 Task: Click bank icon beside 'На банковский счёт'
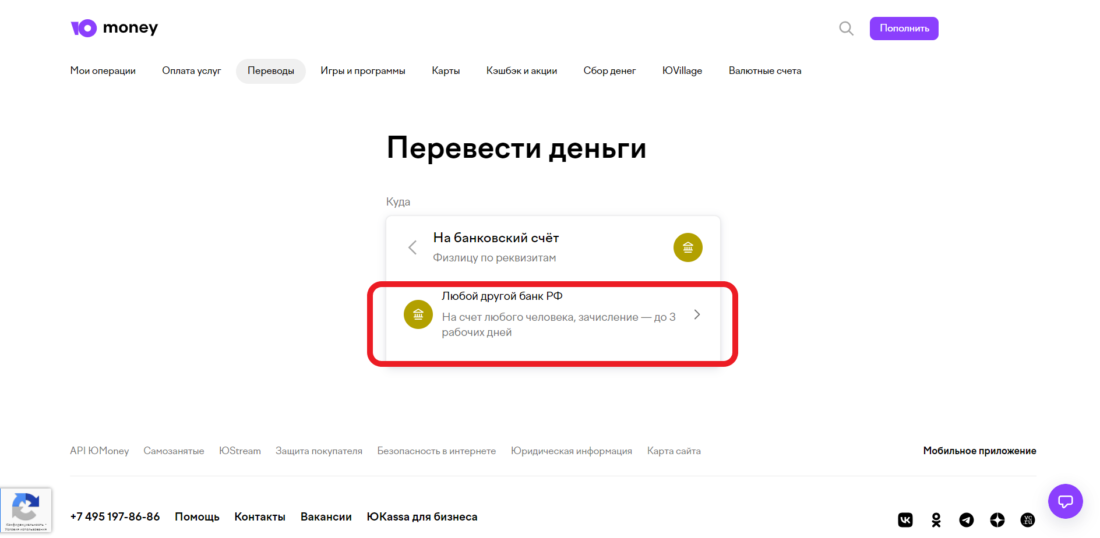pyautogui.click(x=688, y=247)
